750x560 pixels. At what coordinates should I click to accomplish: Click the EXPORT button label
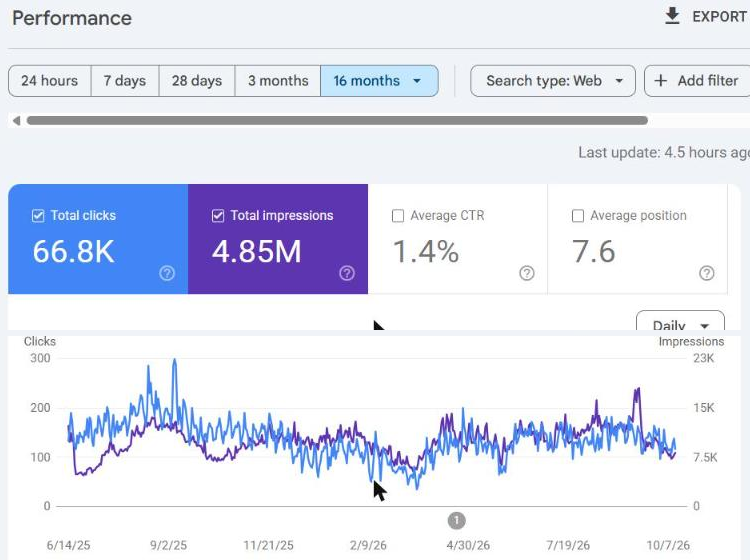pyautogui.click(x=719, y=17)
